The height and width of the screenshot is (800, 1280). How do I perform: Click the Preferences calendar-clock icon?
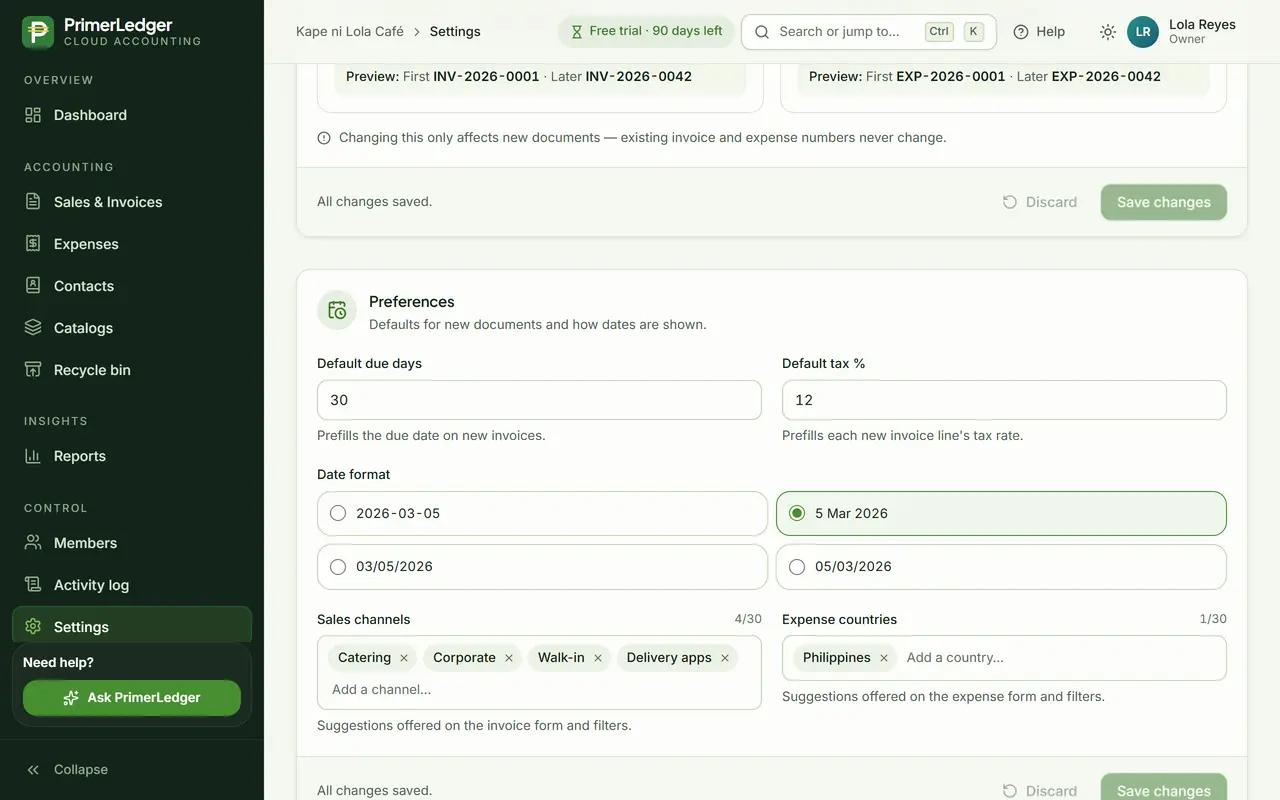(x=337, y=310)
